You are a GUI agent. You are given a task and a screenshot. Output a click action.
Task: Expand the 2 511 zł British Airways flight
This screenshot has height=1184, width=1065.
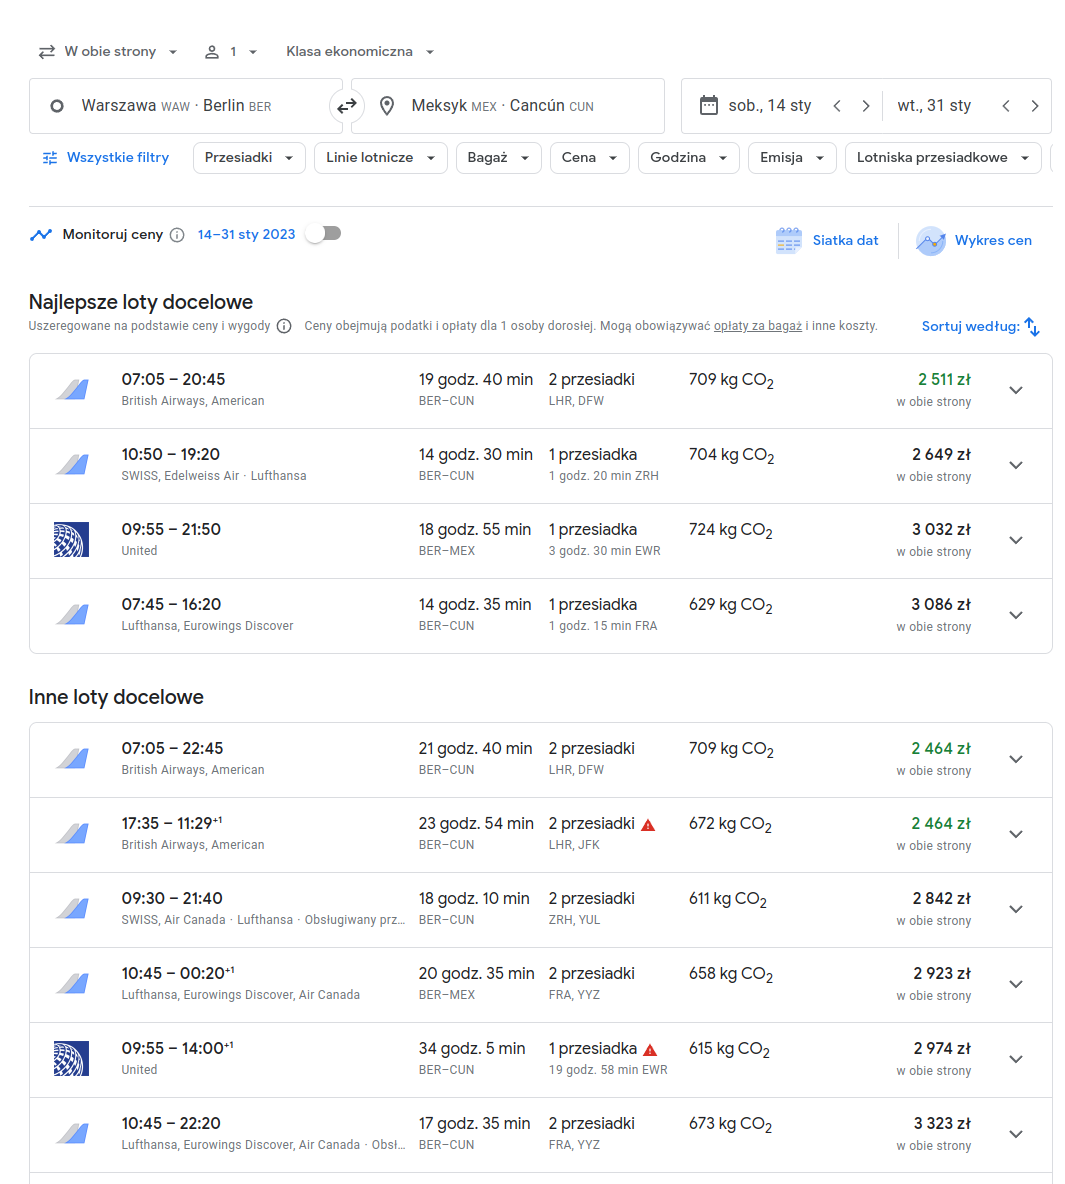coord(1016,390)
